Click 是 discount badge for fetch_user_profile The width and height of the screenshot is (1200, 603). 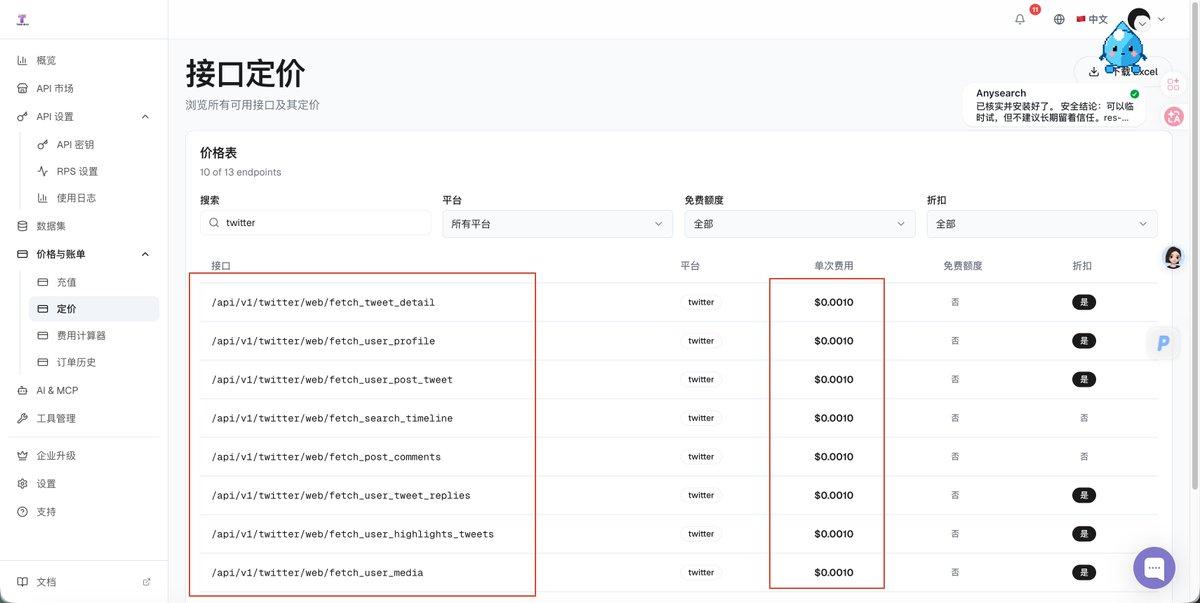pyautogui.click(x=1083, y=341)
